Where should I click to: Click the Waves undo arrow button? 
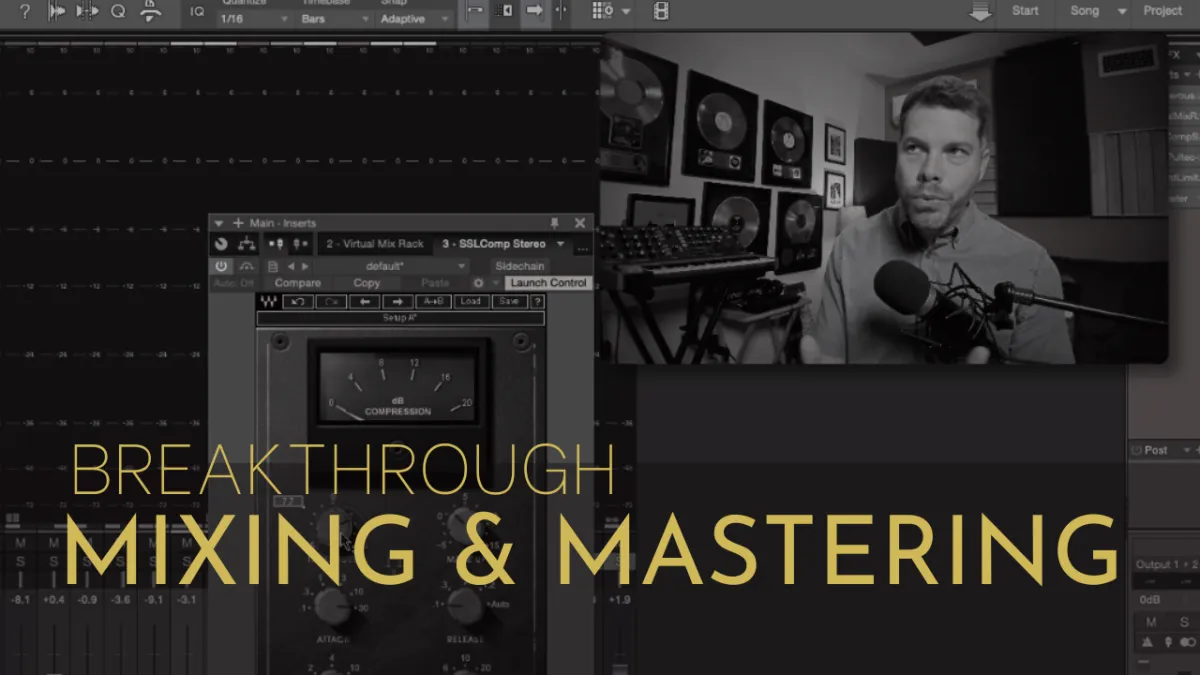tap(297, 302)
